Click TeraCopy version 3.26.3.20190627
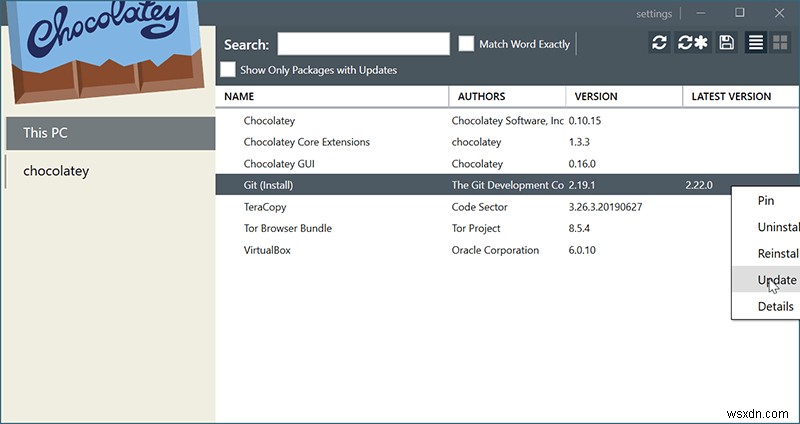This screenshot has height=424, width=800. click(605, 207)
